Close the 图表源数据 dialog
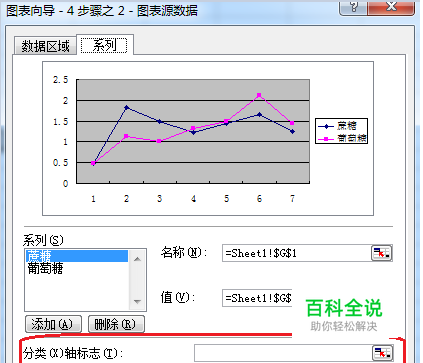 (x=391, y=7)
